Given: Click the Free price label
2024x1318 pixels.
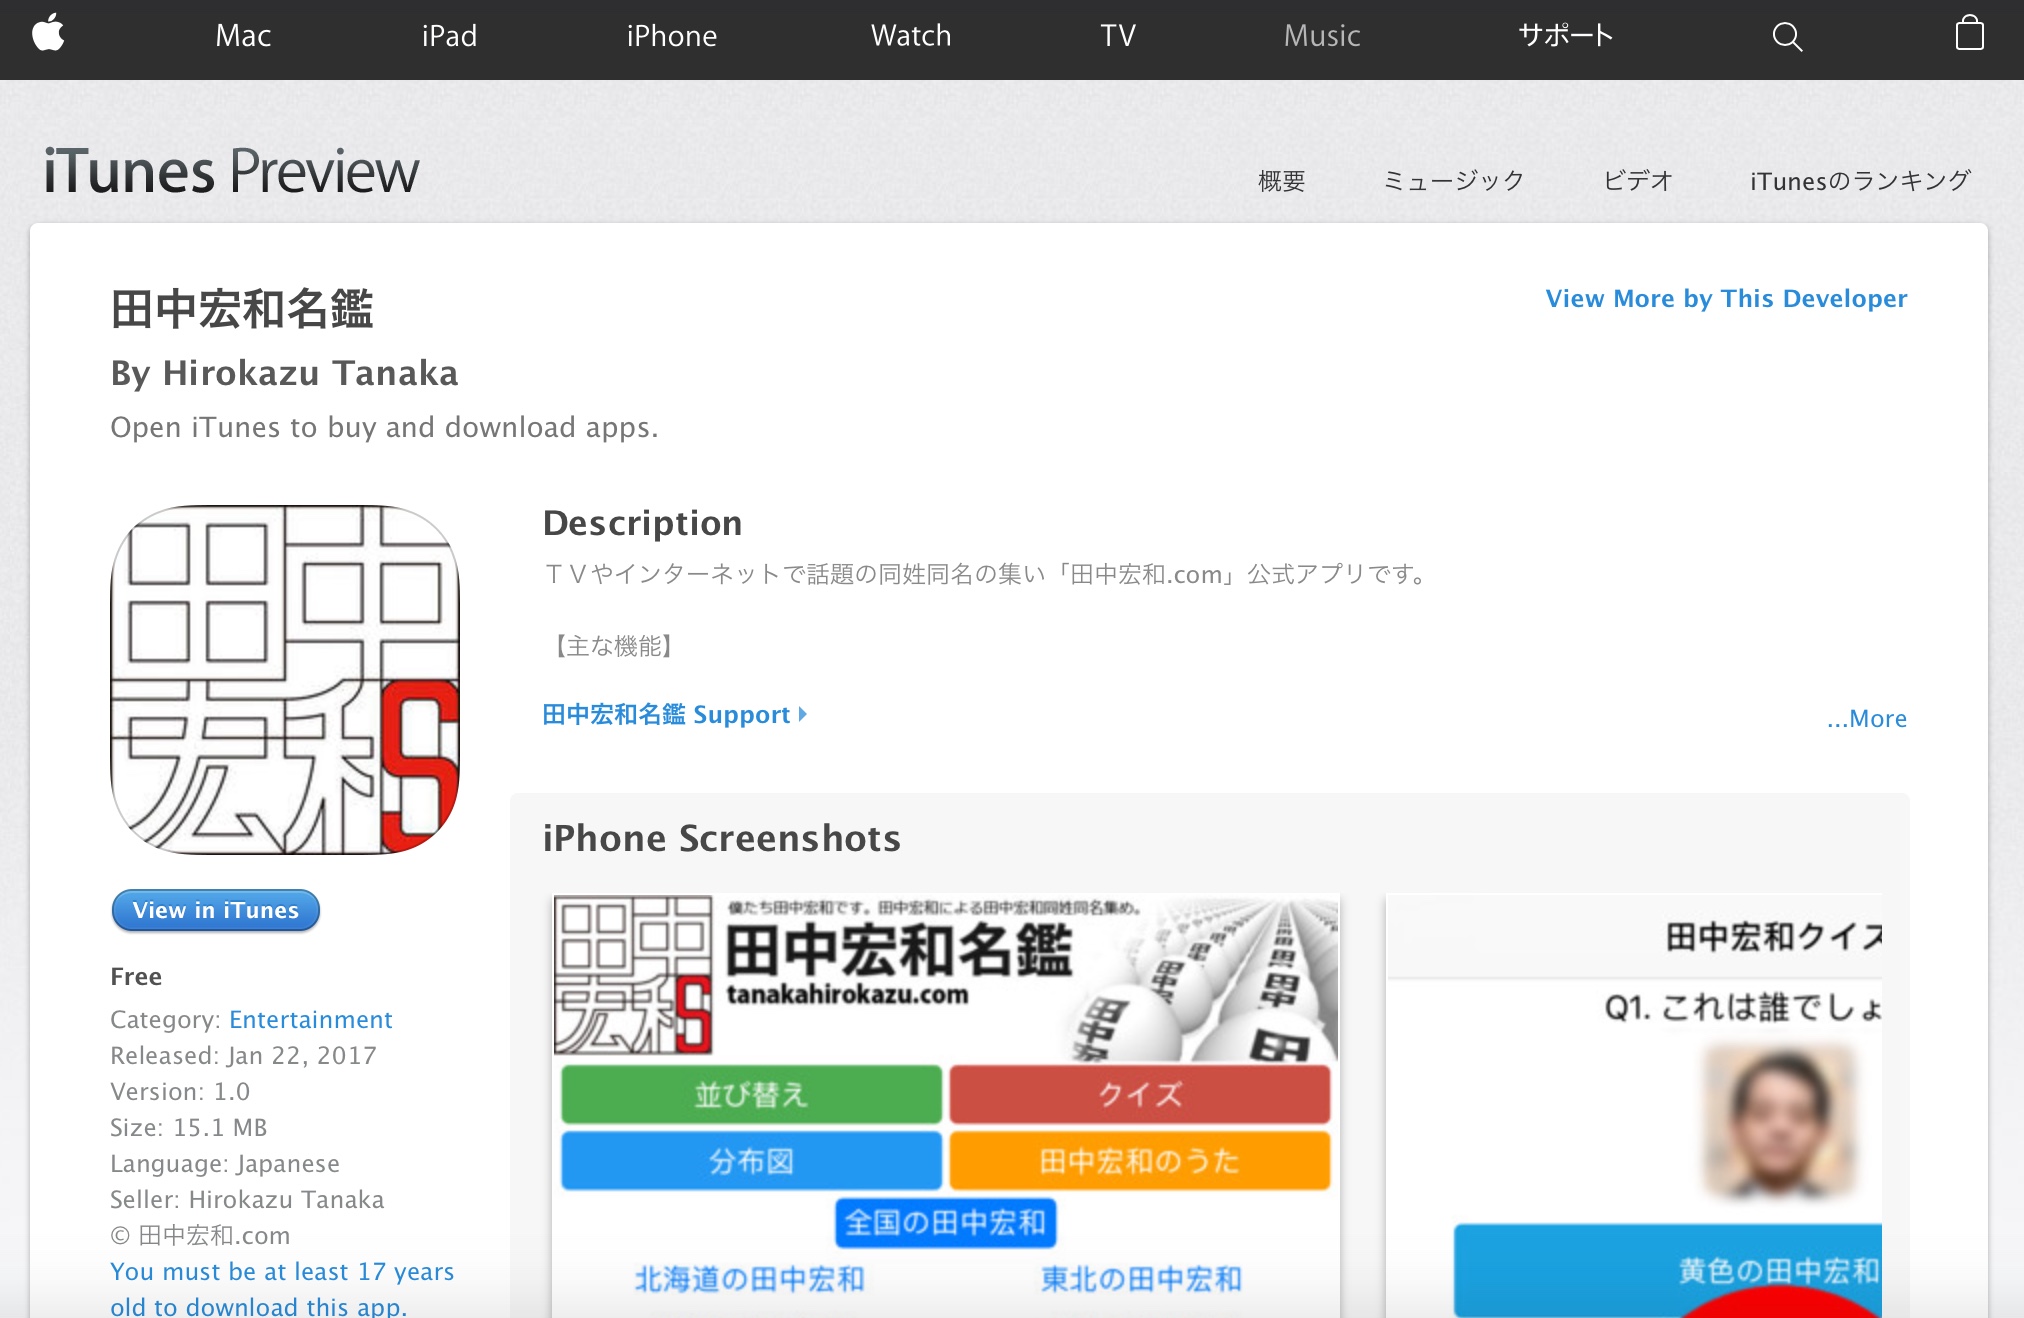Looking at the screenshot, I should pos(136,977).
